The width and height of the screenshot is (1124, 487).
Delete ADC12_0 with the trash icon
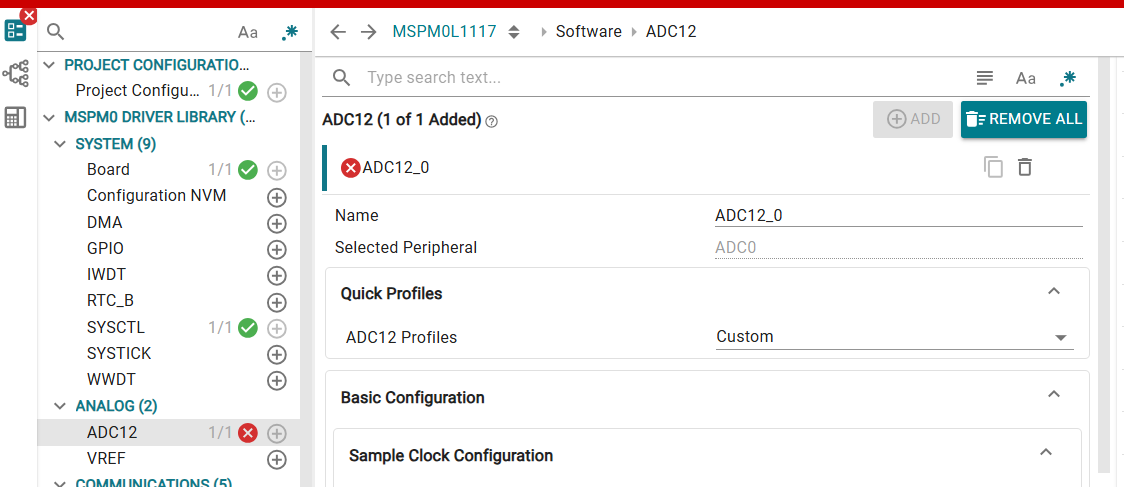click(x=1025, y=167)
